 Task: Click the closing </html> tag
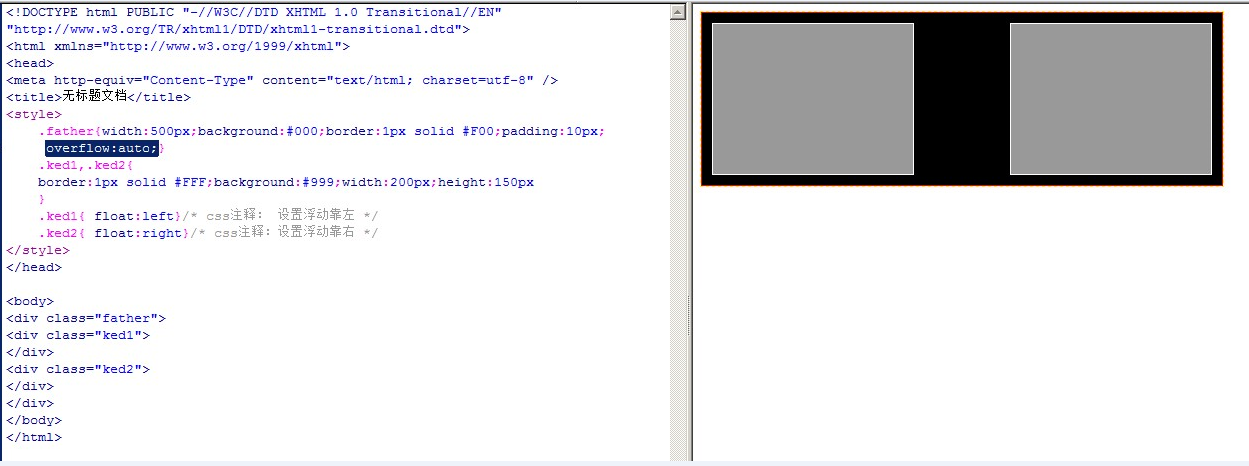tap(34, 437)
